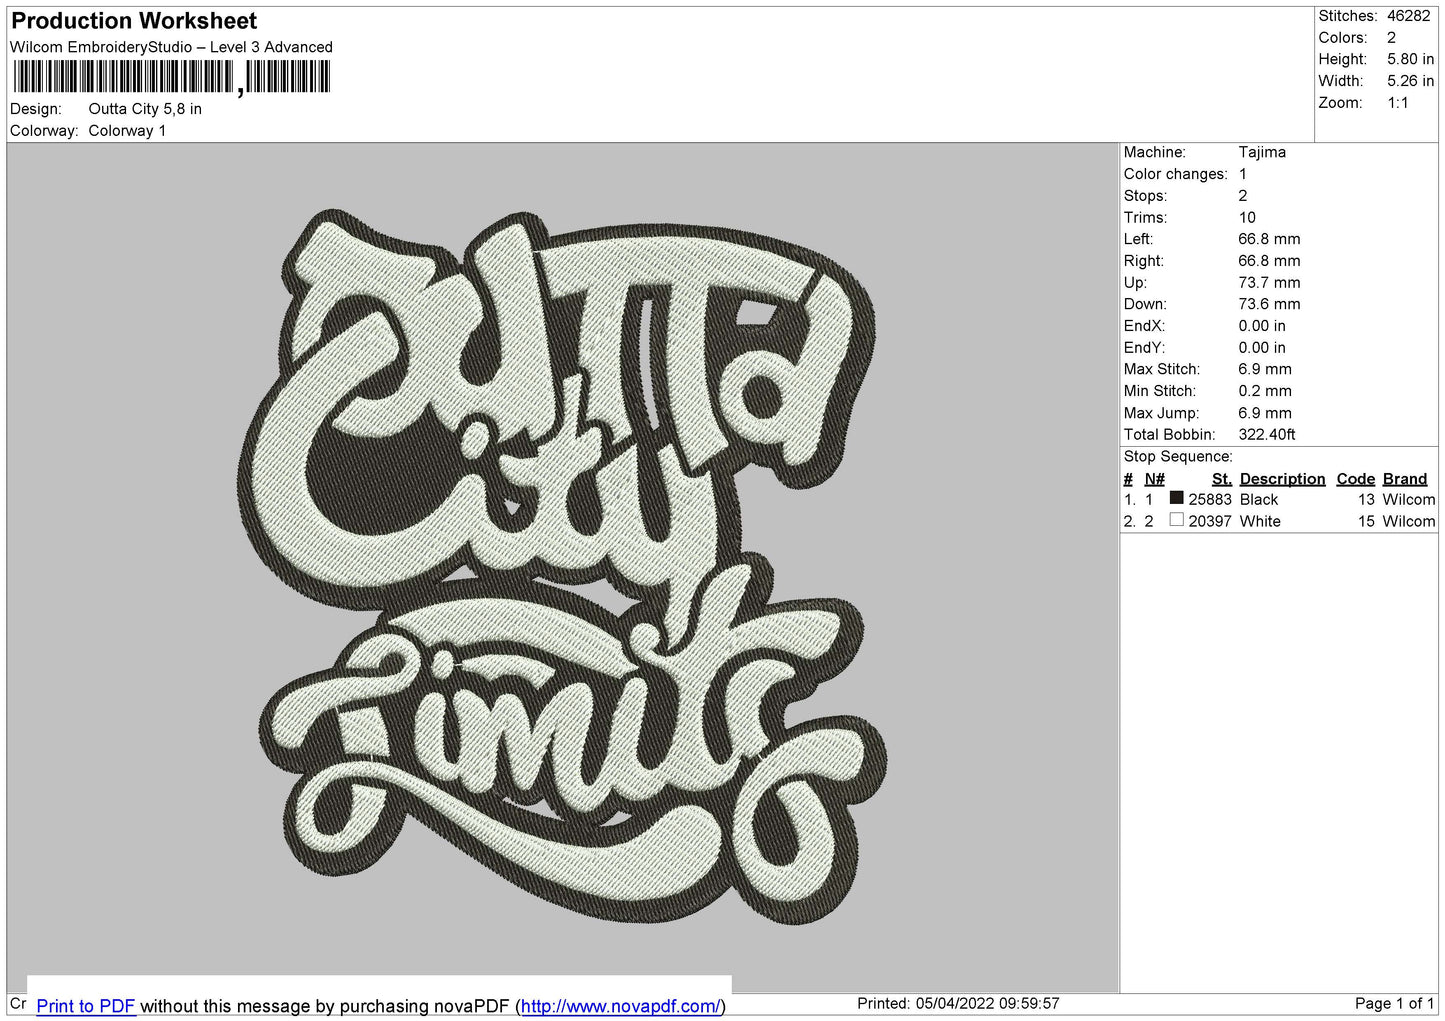Click the Description column header
Image resolution: width=1445 pixels, height=1021 pixels.
tap(1282, 479)
